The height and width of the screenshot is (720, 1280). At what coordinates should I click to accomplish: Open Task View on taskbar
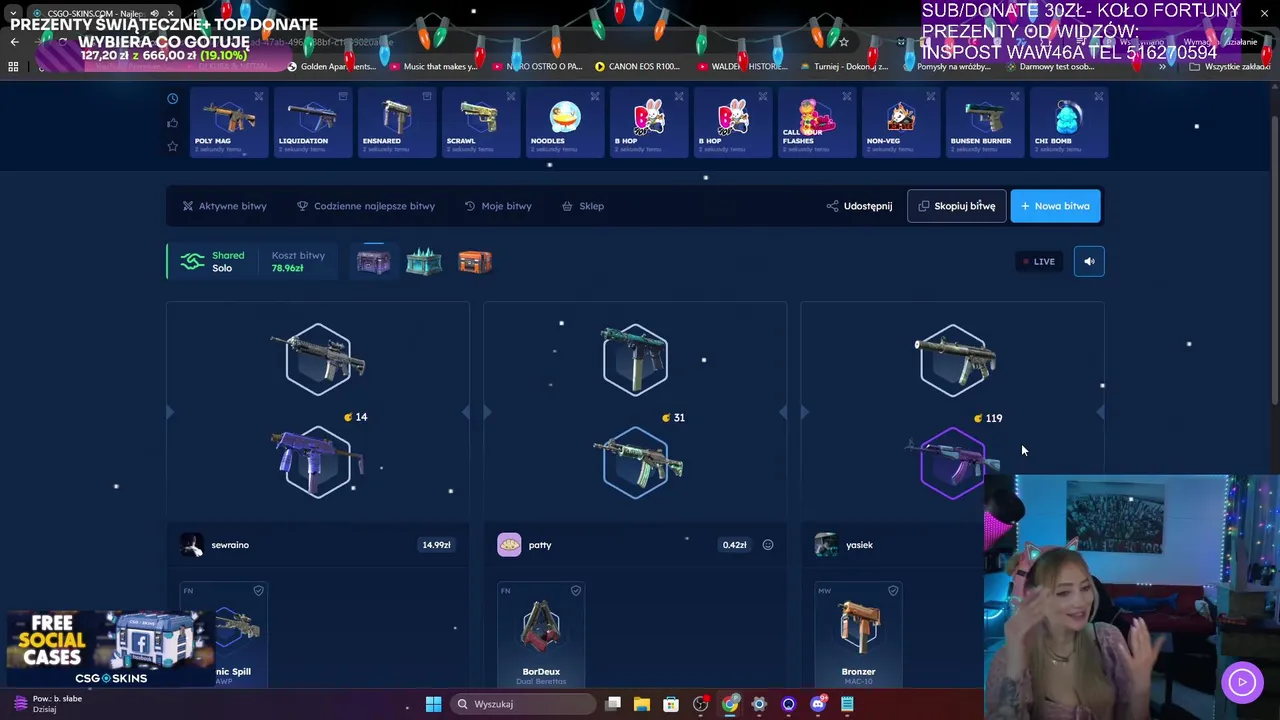[x=613, y=704]
